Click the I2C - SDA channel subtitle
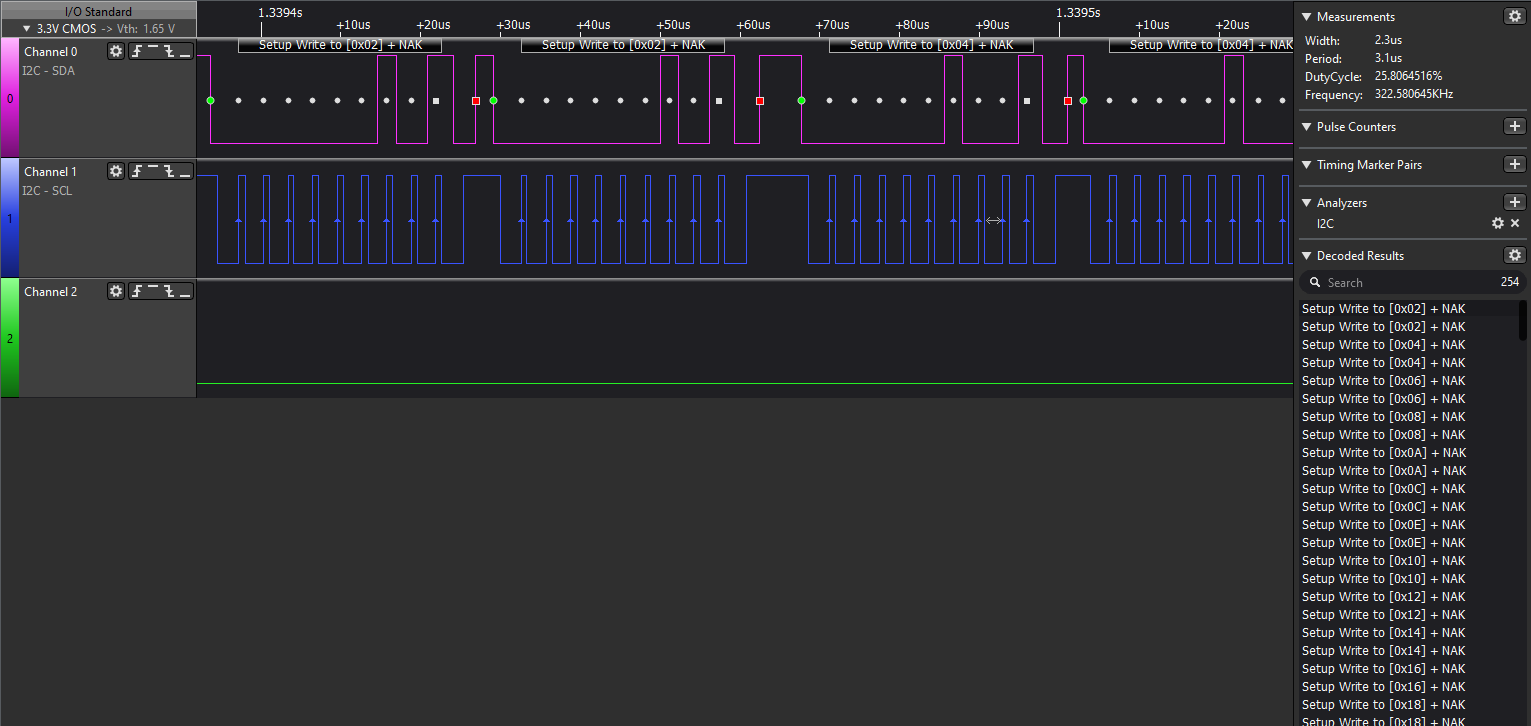The width and height of the screenshot is (1531, 726). coord(48,71)
